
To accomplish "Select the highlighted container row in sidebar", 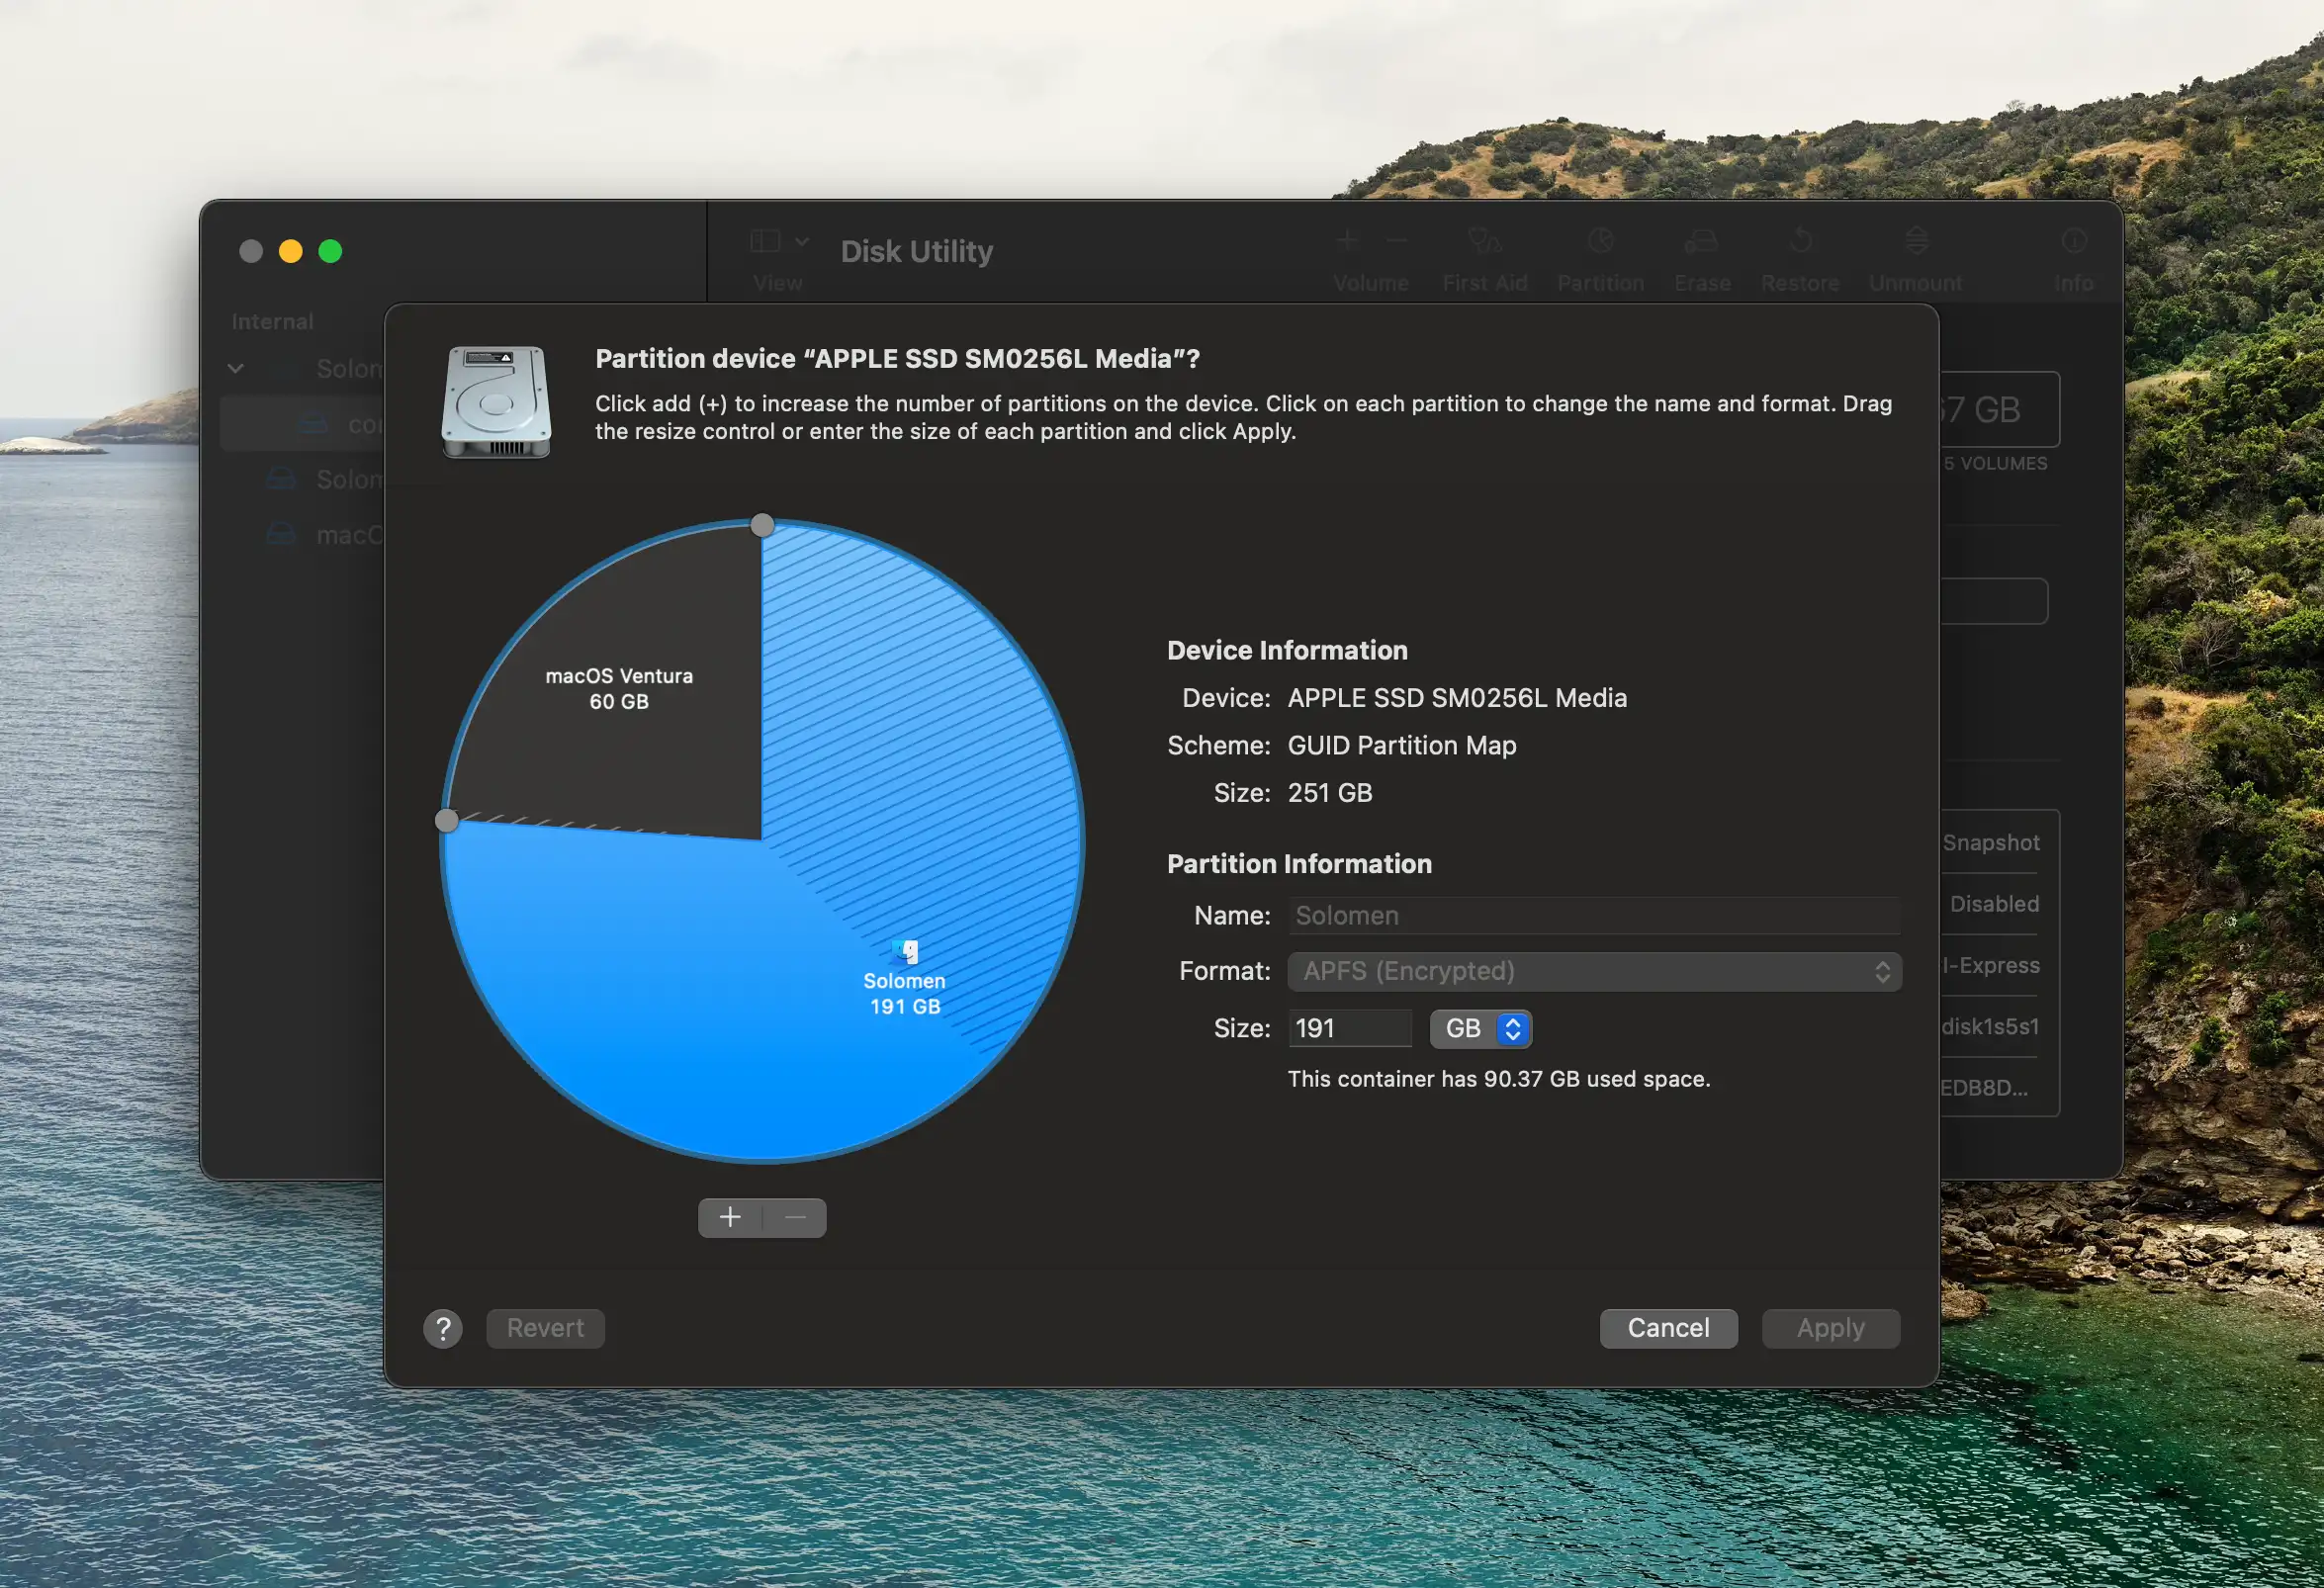I will click(x=303, y=424).
